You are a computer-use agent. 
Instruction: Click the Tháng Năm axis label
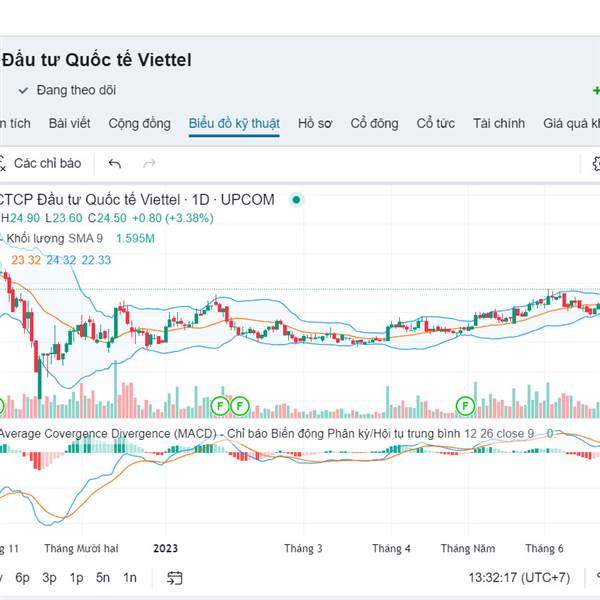(468, 549)
